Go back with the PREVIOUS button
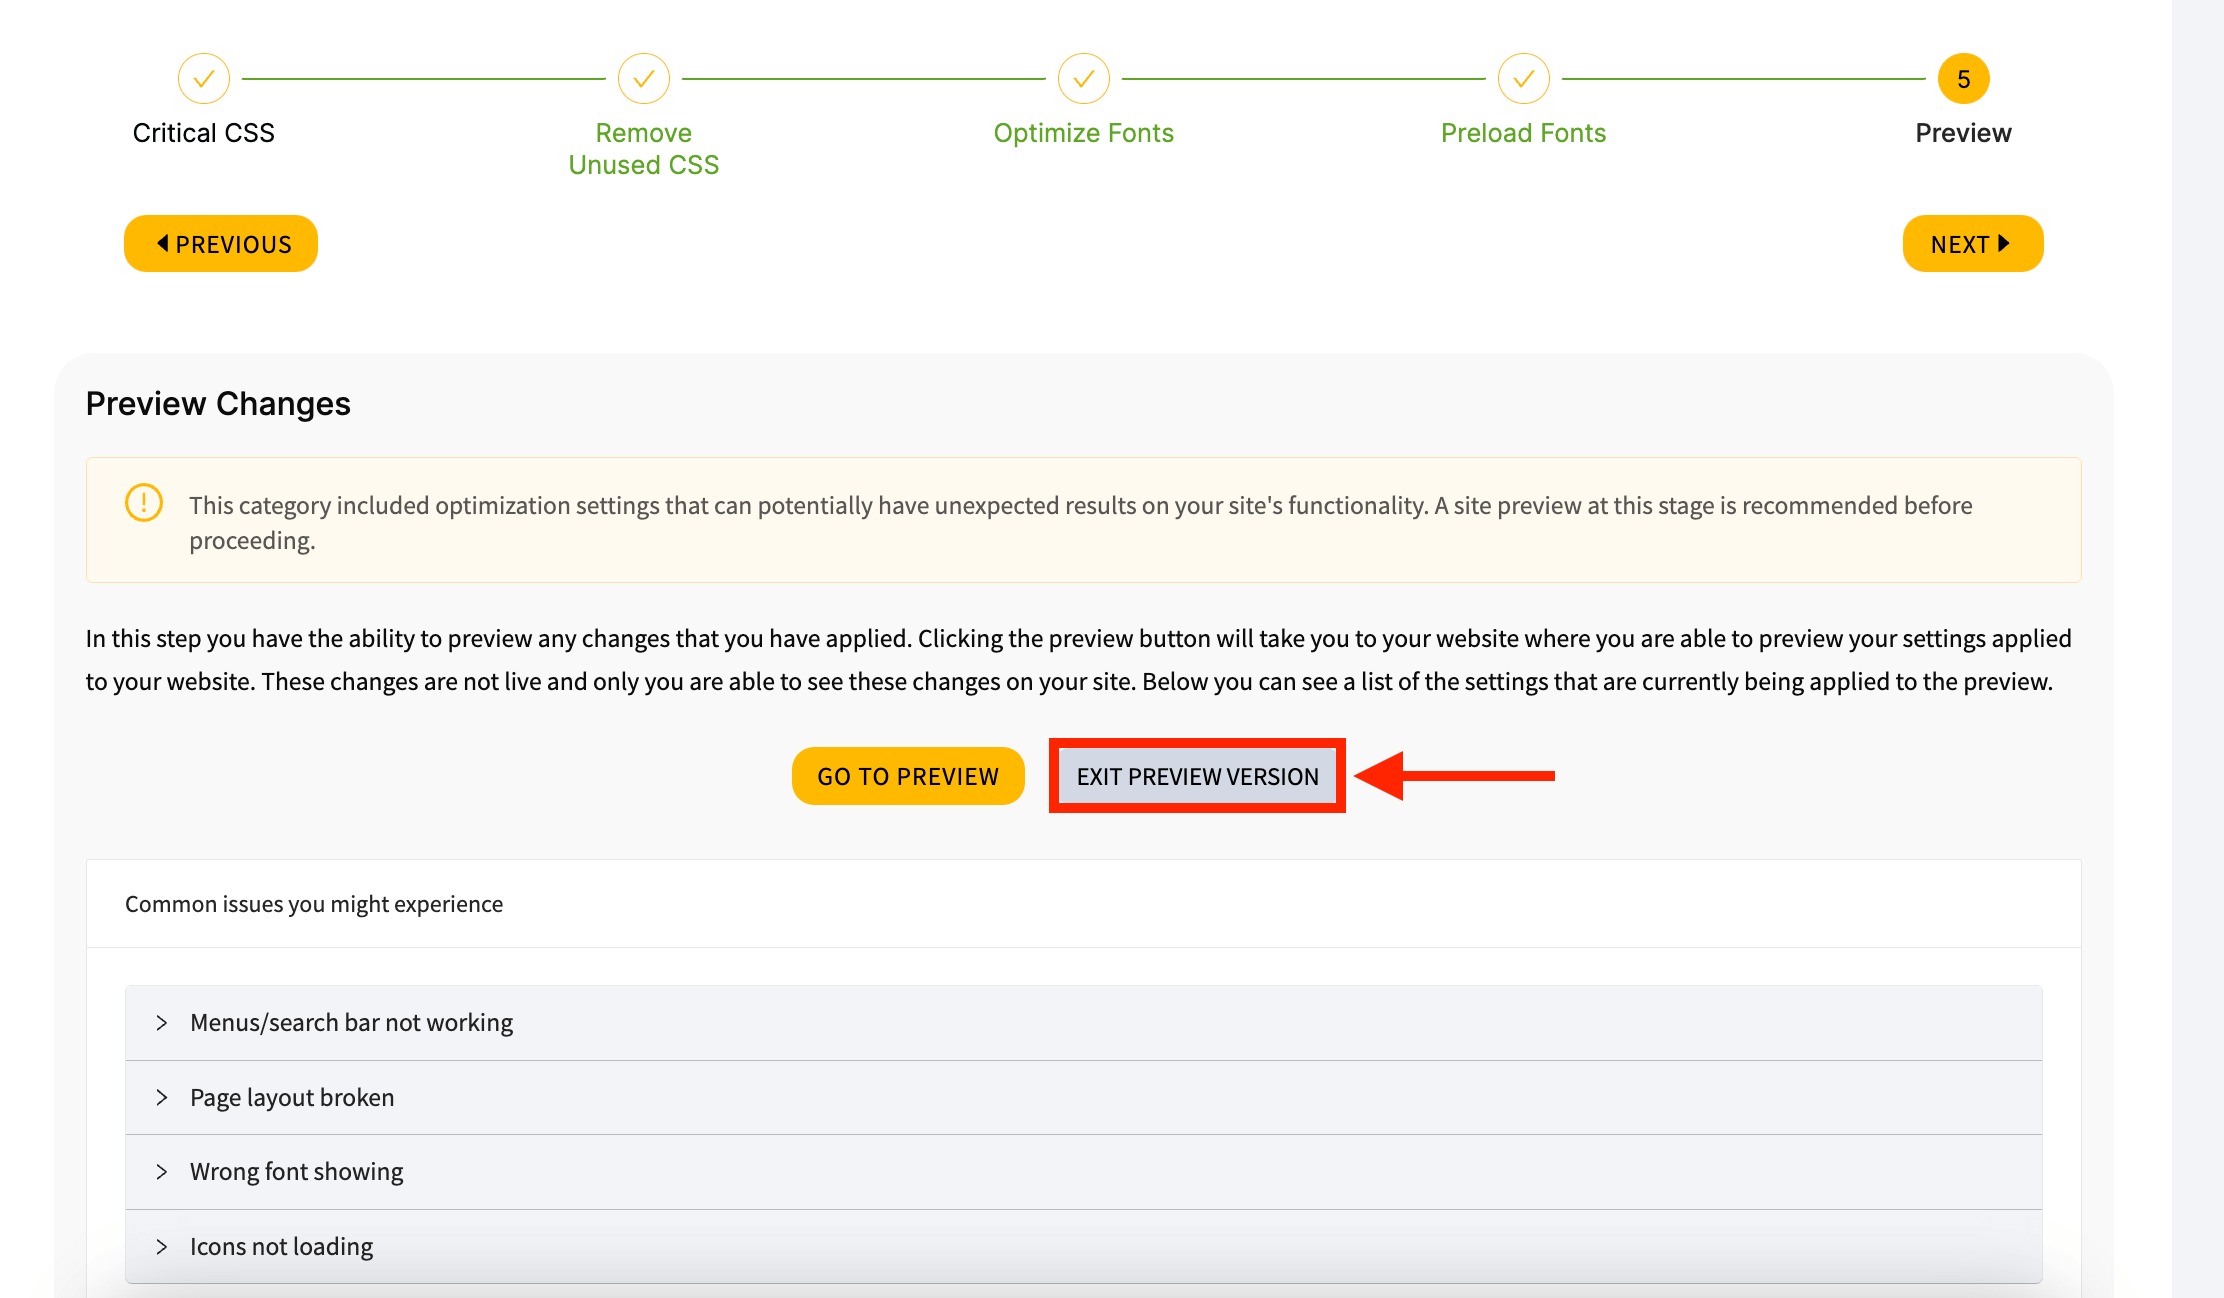 coord(221,244)
